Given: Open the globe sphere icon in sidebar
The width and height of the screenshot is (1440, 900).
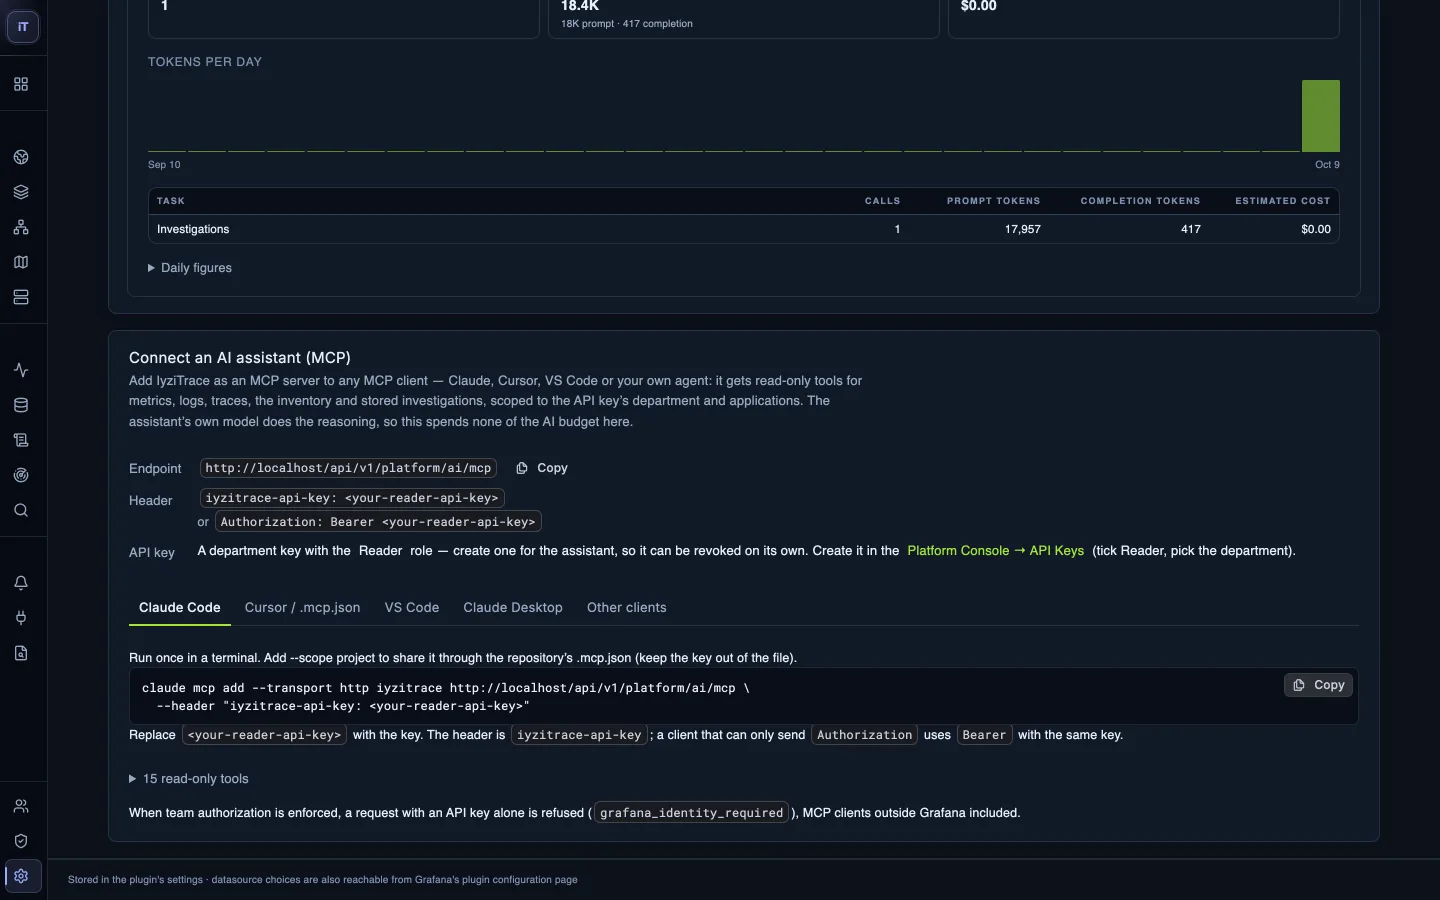Looking at the screenshot, I should click(21, 157).
